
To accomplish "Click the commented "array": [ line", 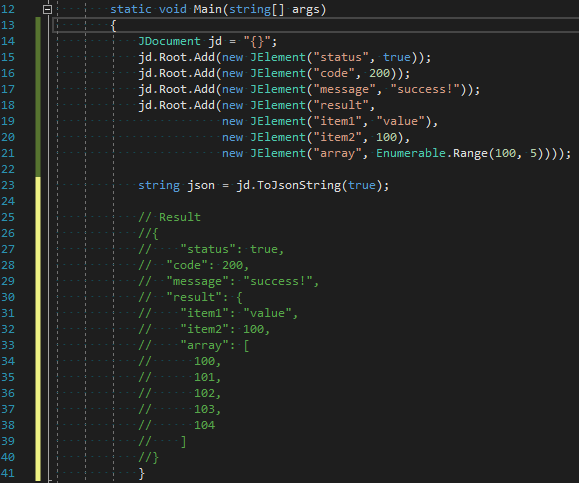I will [x=194, y=345].
